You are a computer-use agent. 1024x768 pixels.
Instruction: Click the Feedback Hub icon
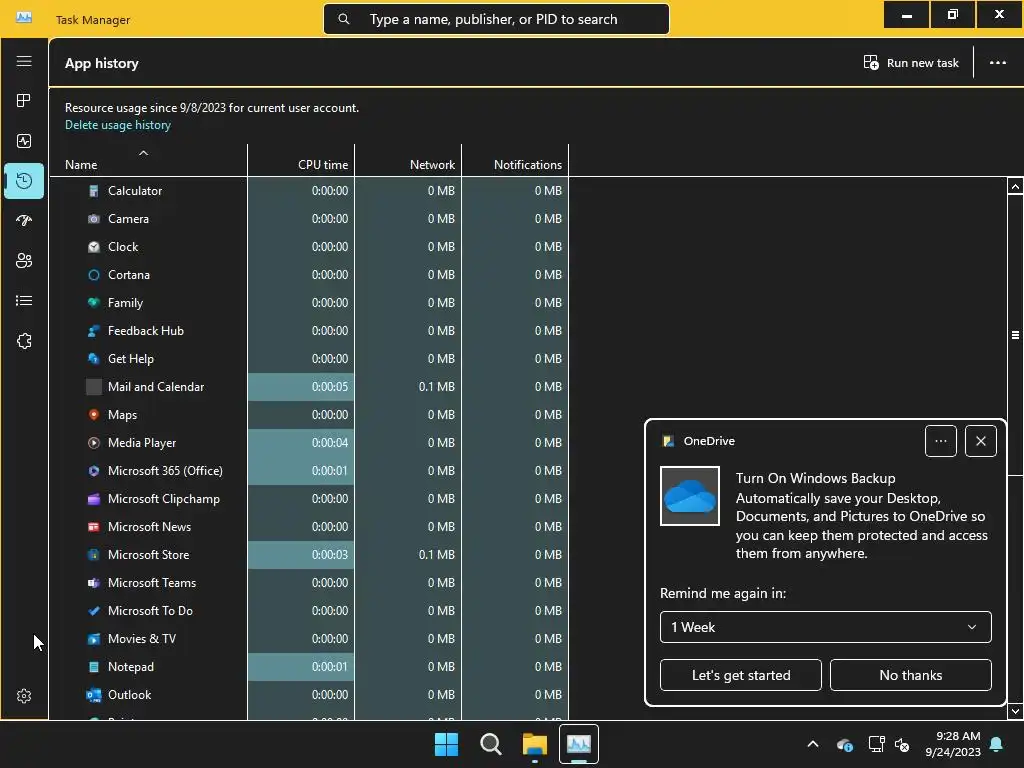[94, 331]
